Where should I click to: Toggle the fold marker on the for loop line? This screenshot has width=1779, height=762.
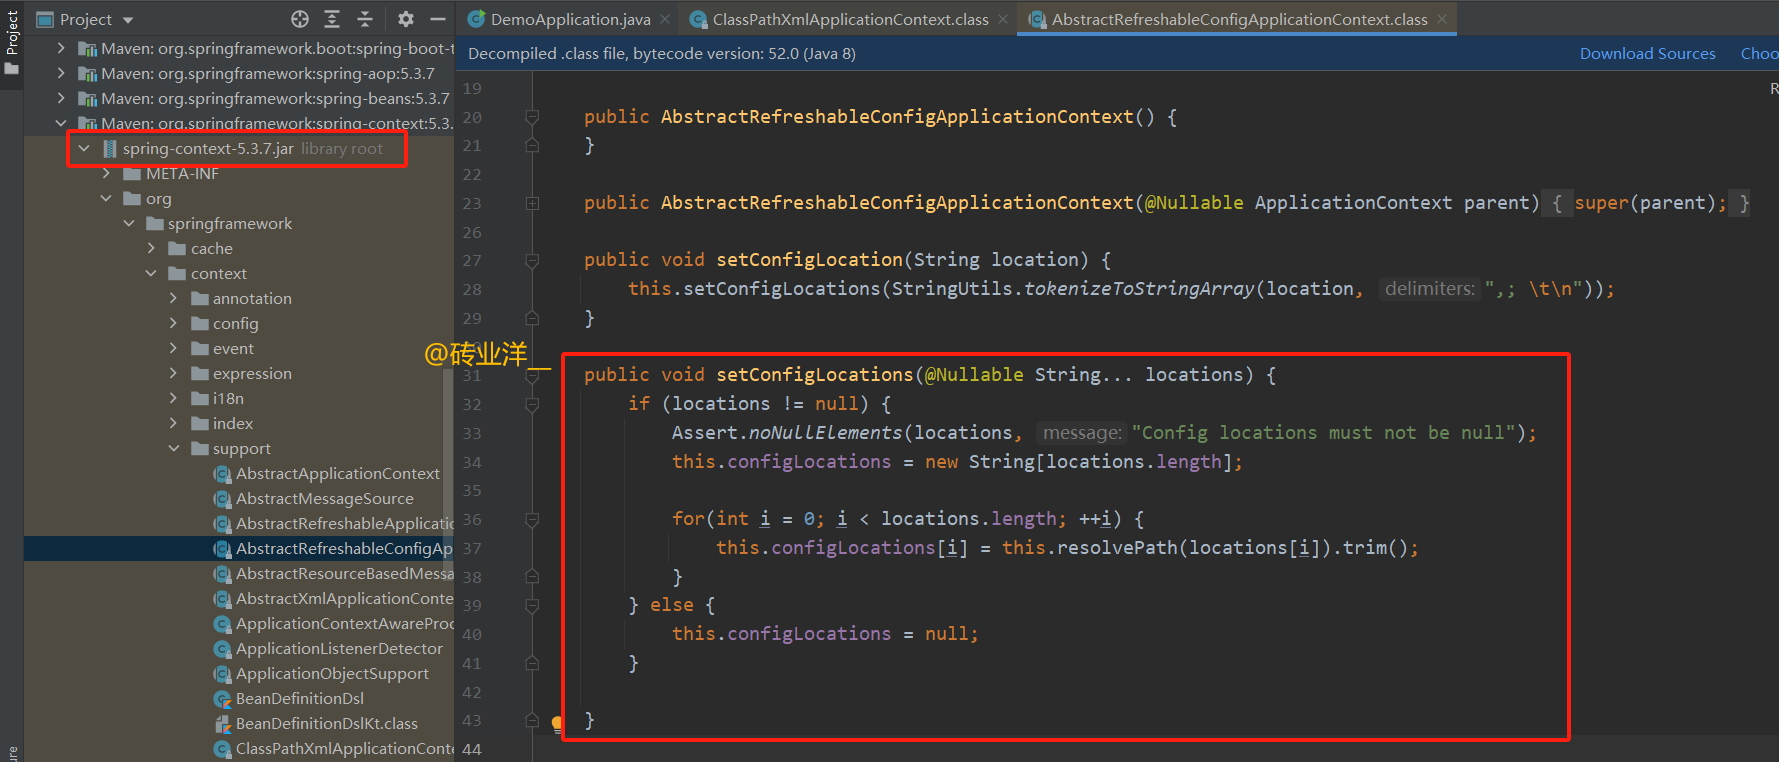(x=532, y=520)
